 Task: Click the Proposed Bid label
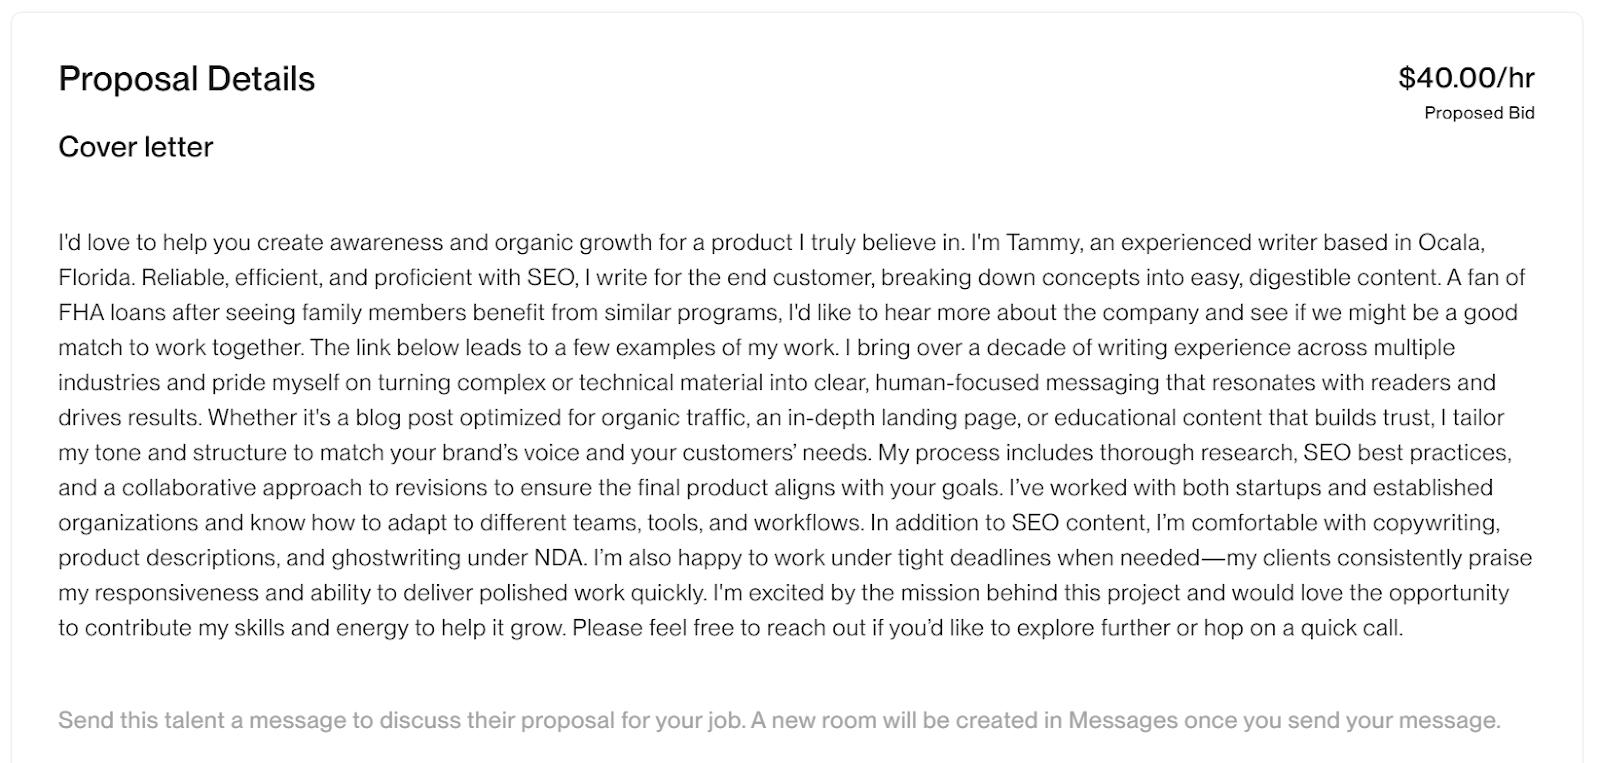click(1479, 113)
